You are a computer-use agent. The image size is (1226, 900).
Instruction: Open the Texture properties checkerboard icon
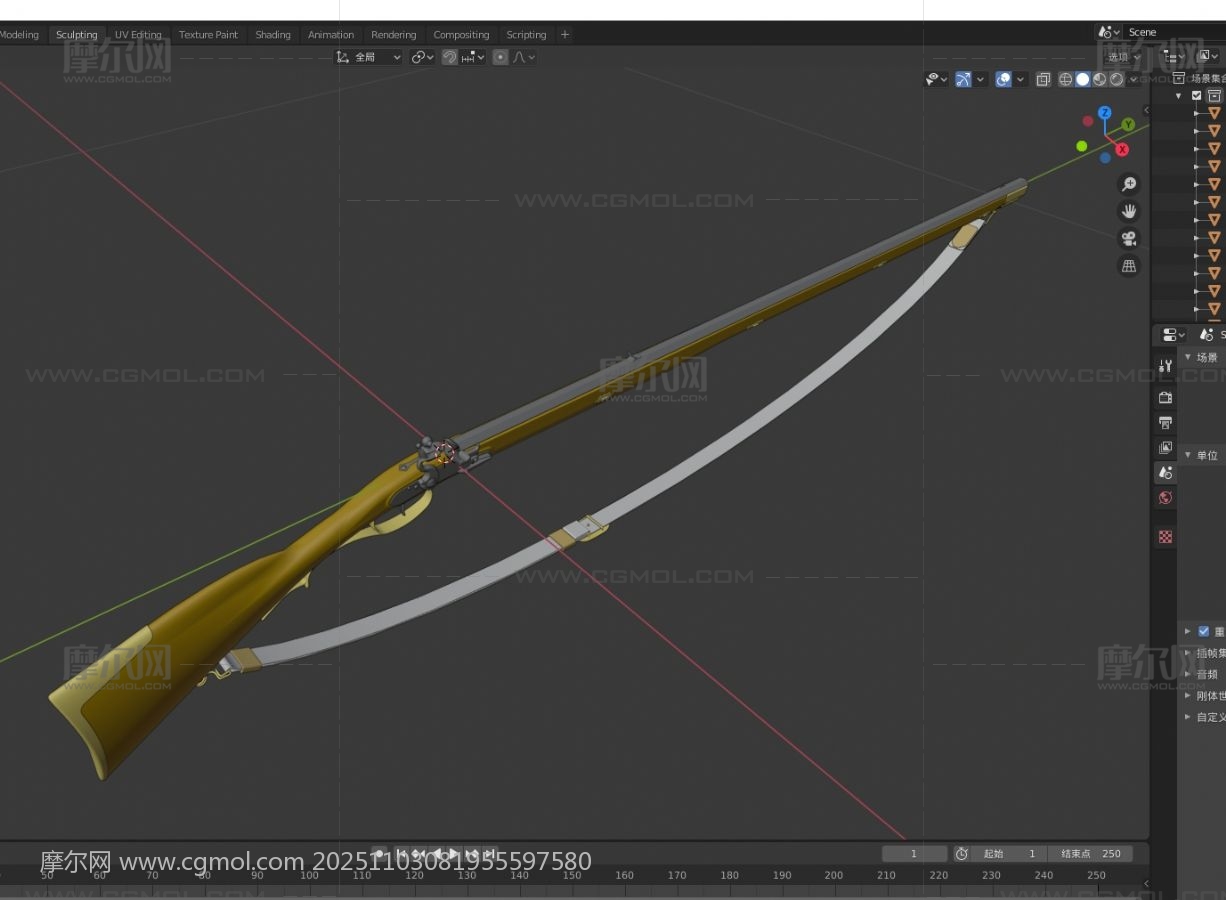[1165, 537]
